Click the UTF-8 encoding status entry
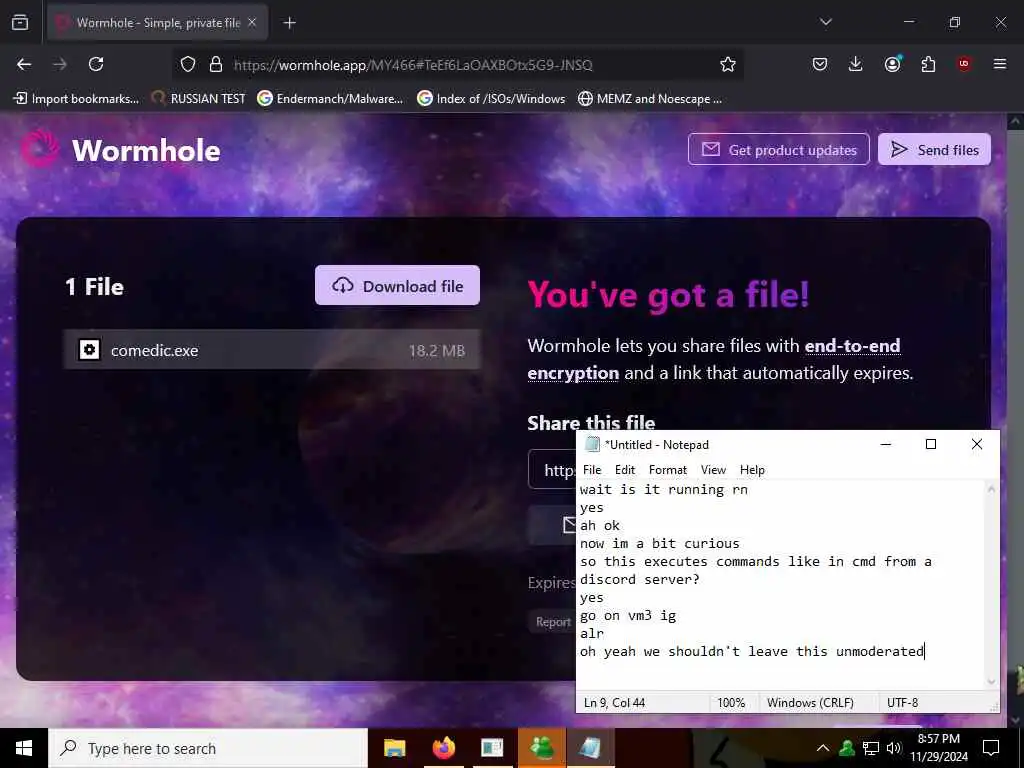This screenshot has width=1024, height=768. click(x=902, y=703)
